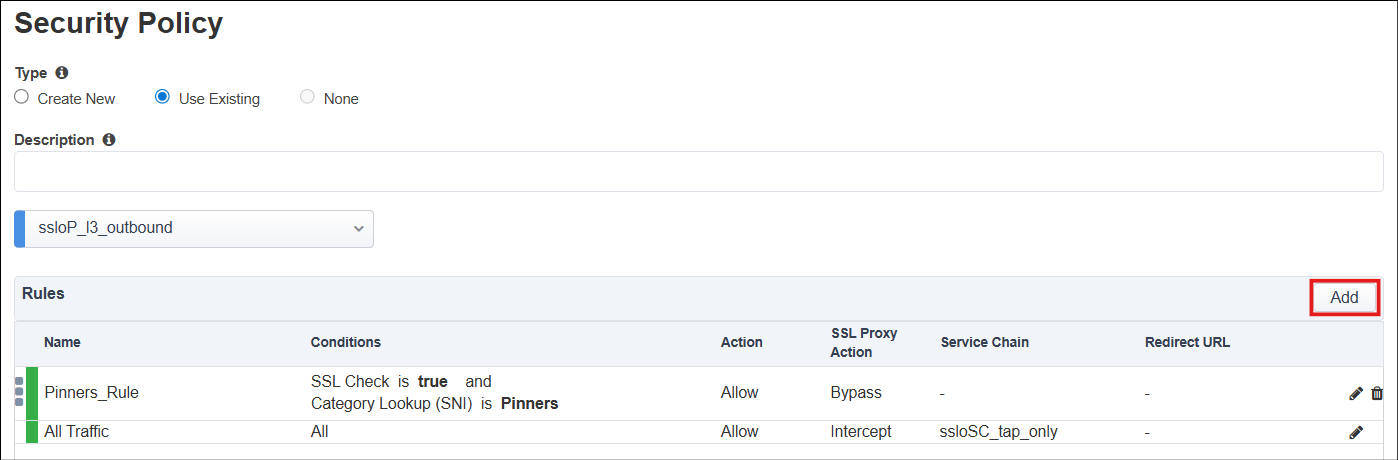
Task: Choose the None radio option
Action: (307, 97)
